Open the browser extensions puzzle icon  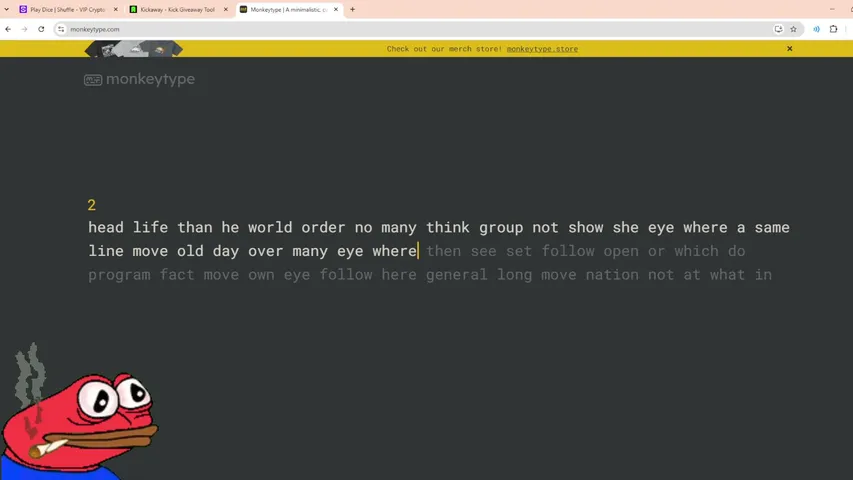coord(833,29)
